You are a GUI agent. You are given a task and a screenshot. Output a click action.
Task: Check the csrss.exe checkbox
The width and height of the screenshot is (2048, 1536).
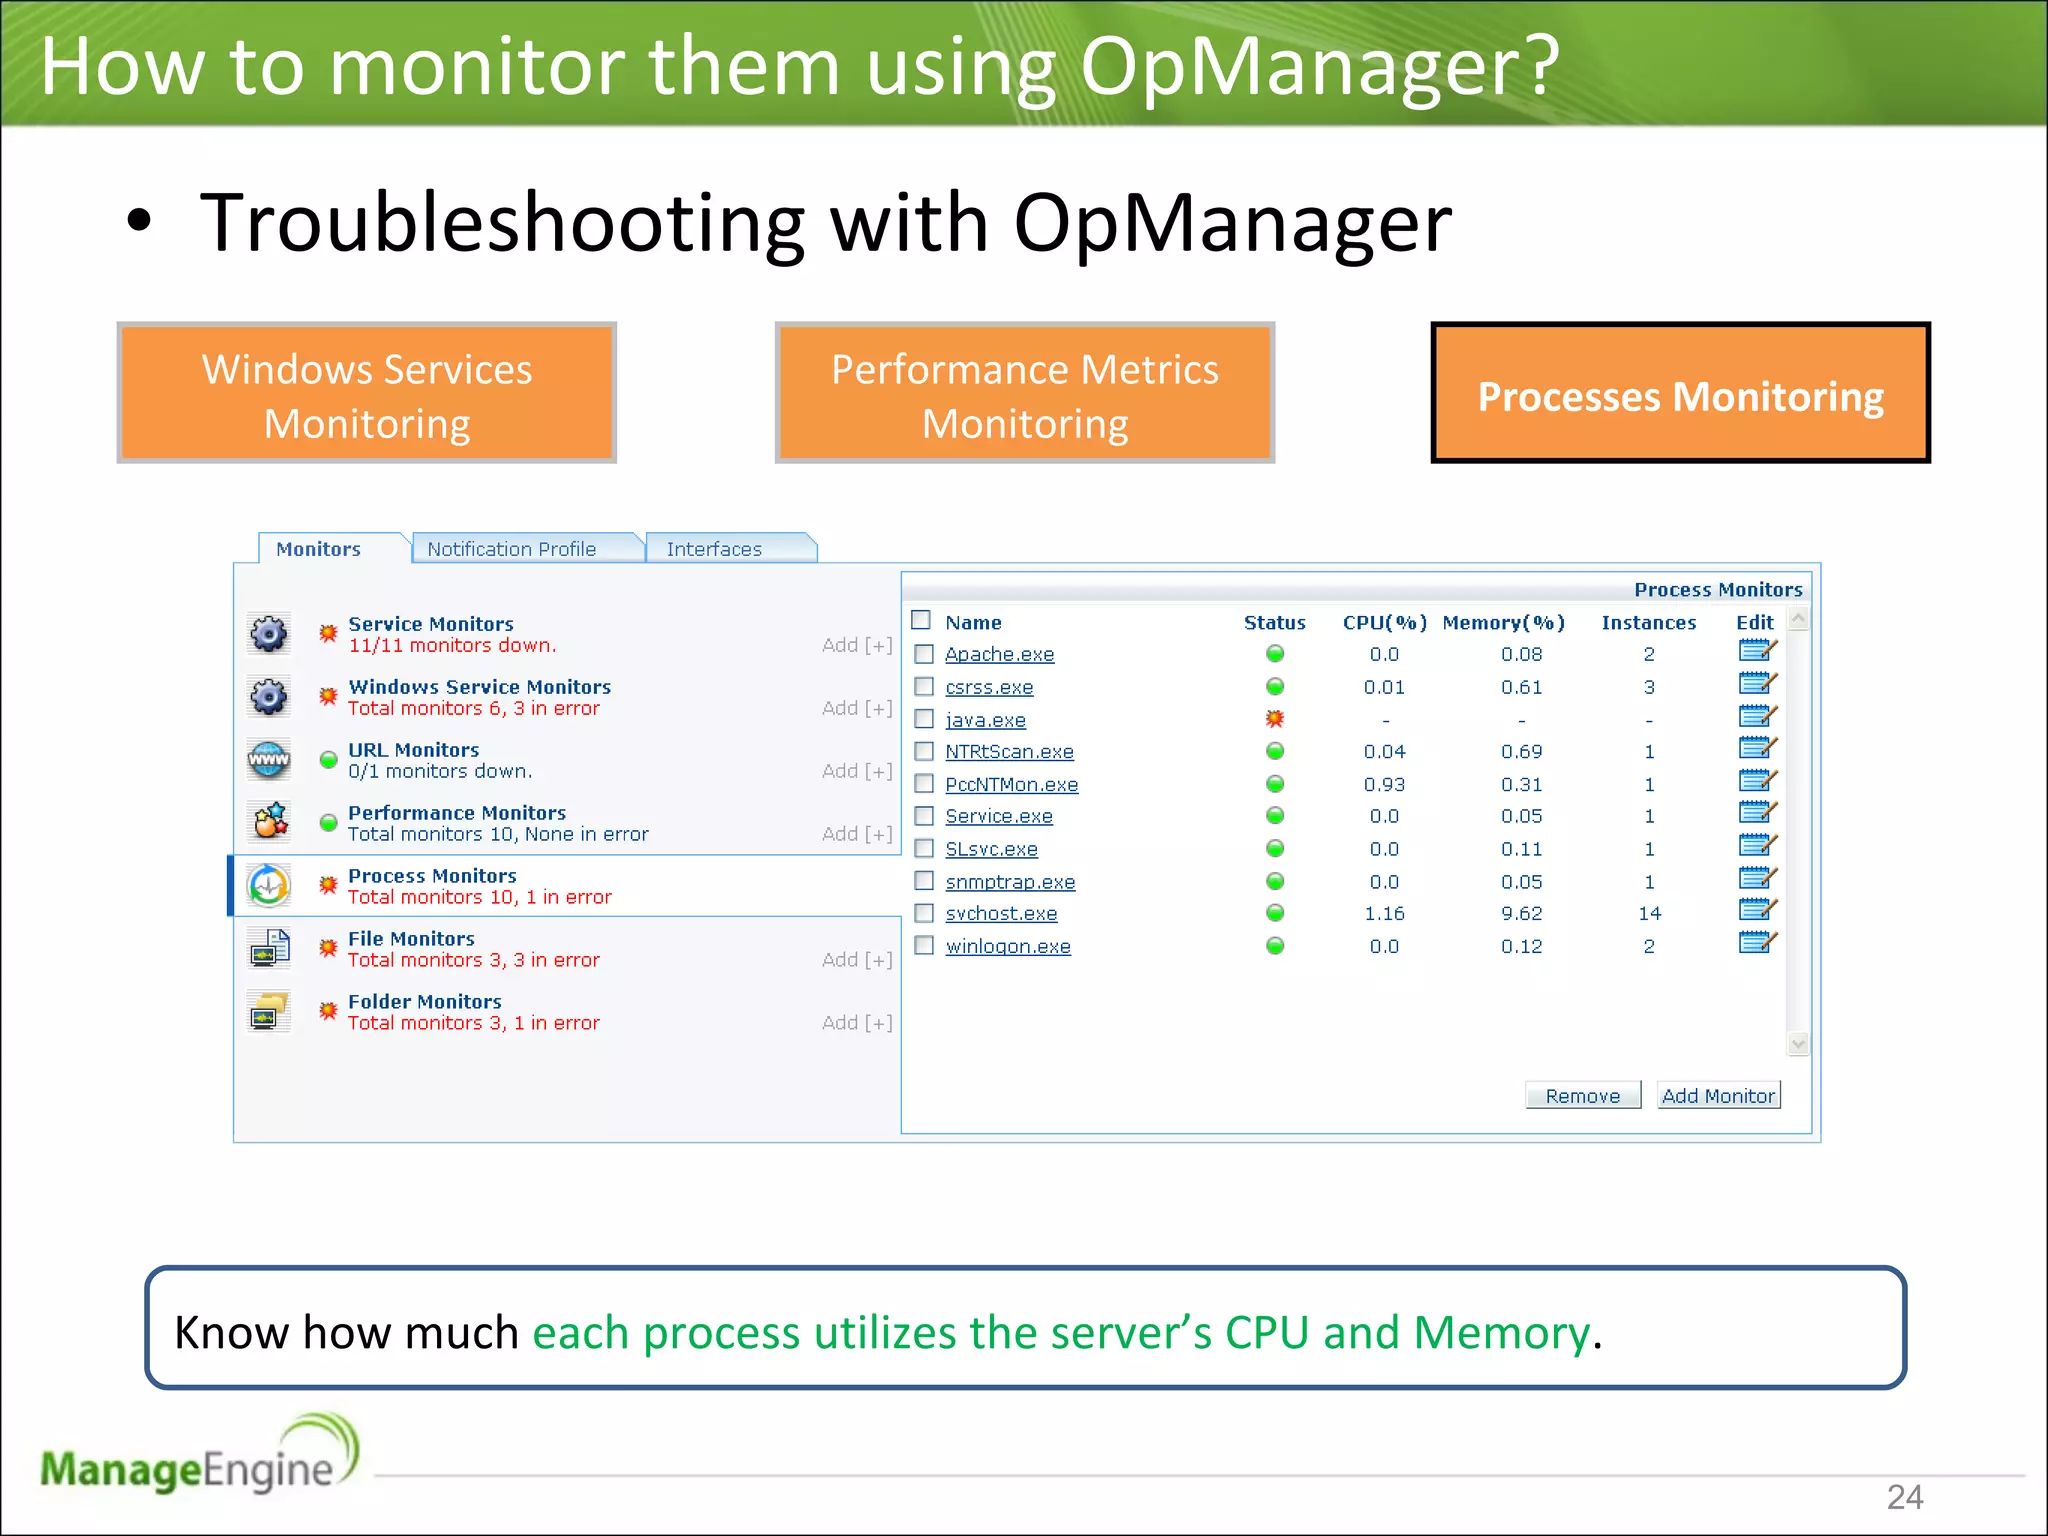pyautogui.click(x=925, y=687)
